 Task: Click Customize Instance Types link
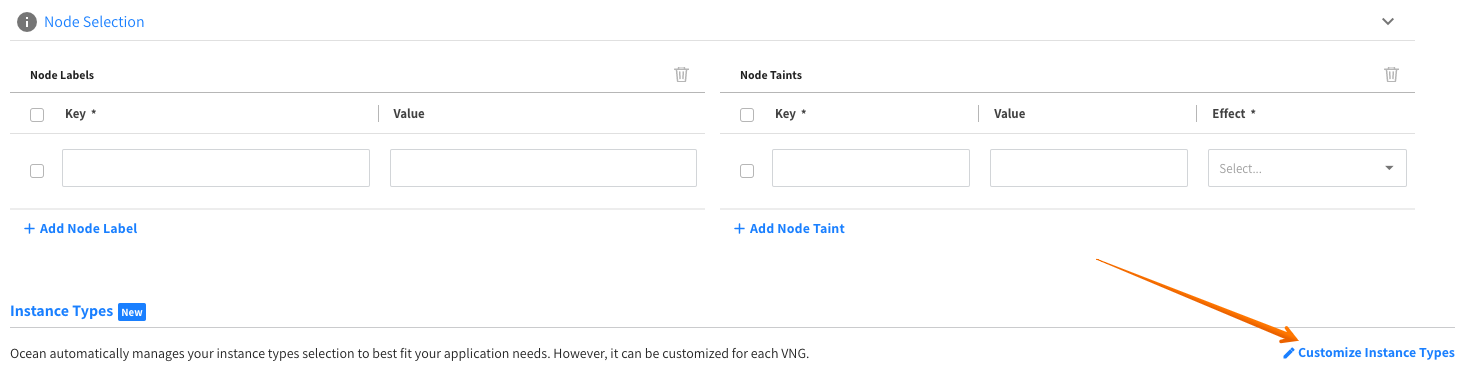pos(1376,353)
